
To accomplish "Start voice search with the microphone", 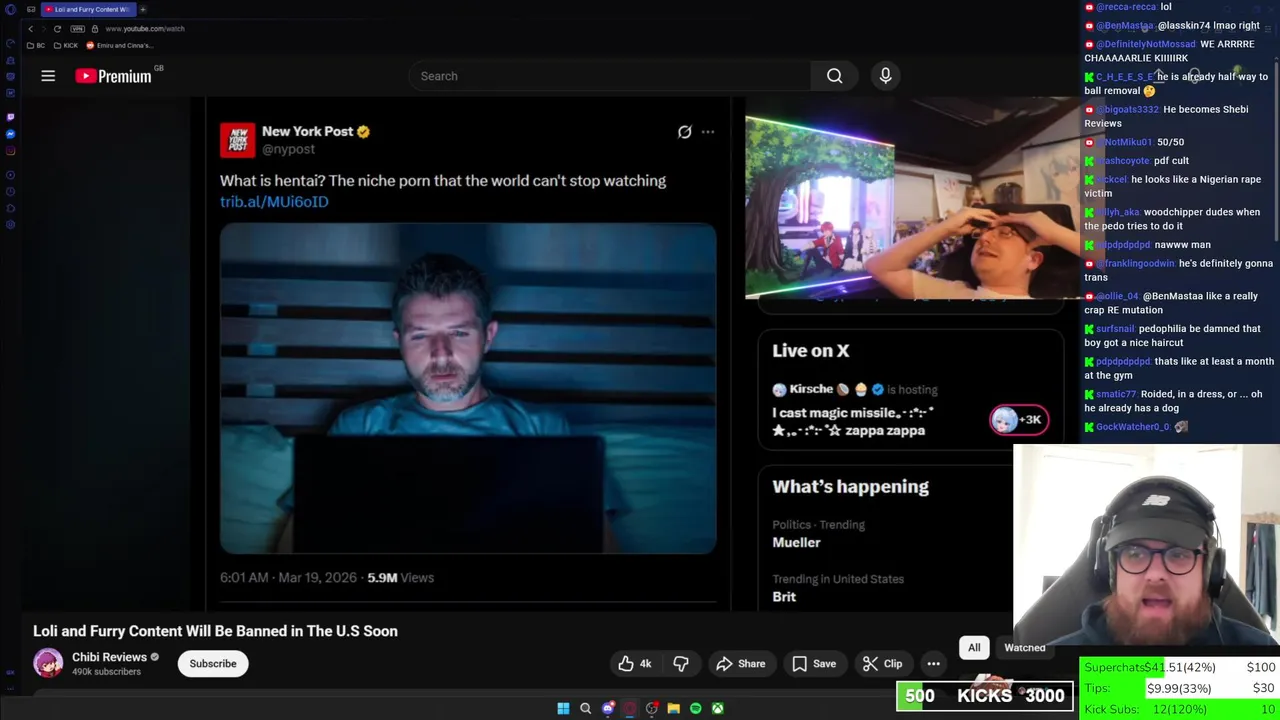I will (885, 76).
